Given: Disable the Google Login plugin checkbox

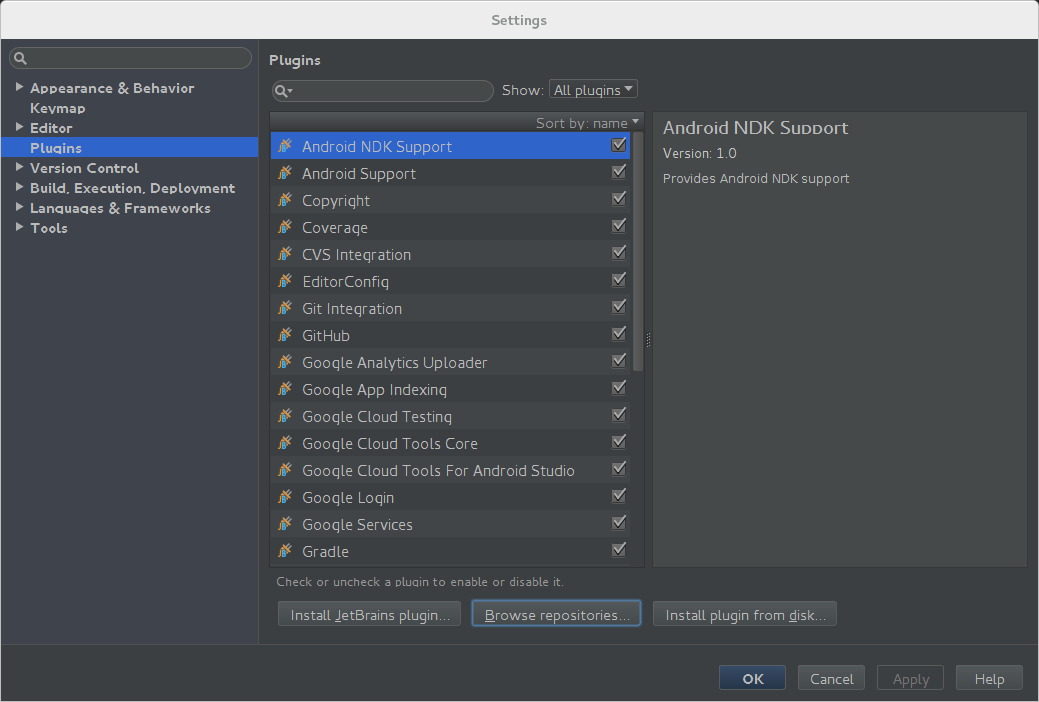Looking at the screenshot, I should [x=619, y=496].
